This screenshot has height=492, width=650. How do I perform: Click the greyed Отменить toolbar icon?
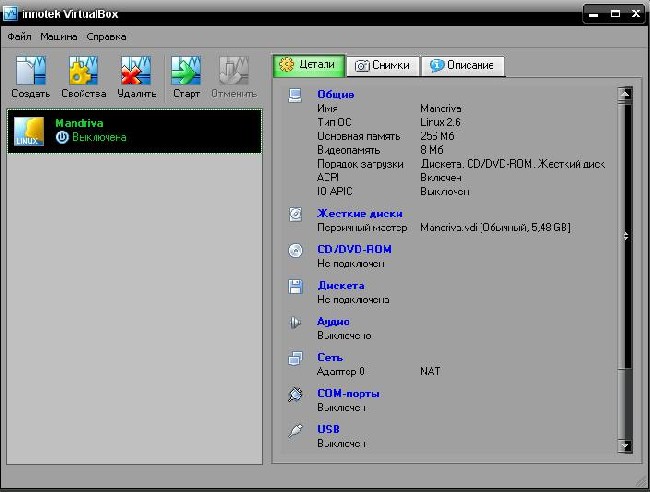coord(234,71)
